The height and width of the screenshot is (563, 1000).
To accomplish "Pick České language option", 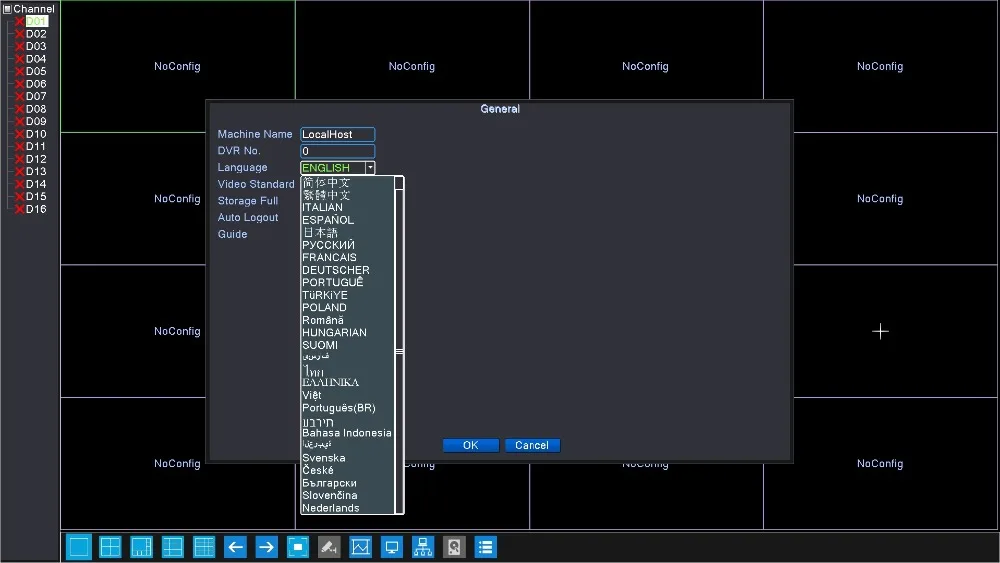I will [318, 471].
